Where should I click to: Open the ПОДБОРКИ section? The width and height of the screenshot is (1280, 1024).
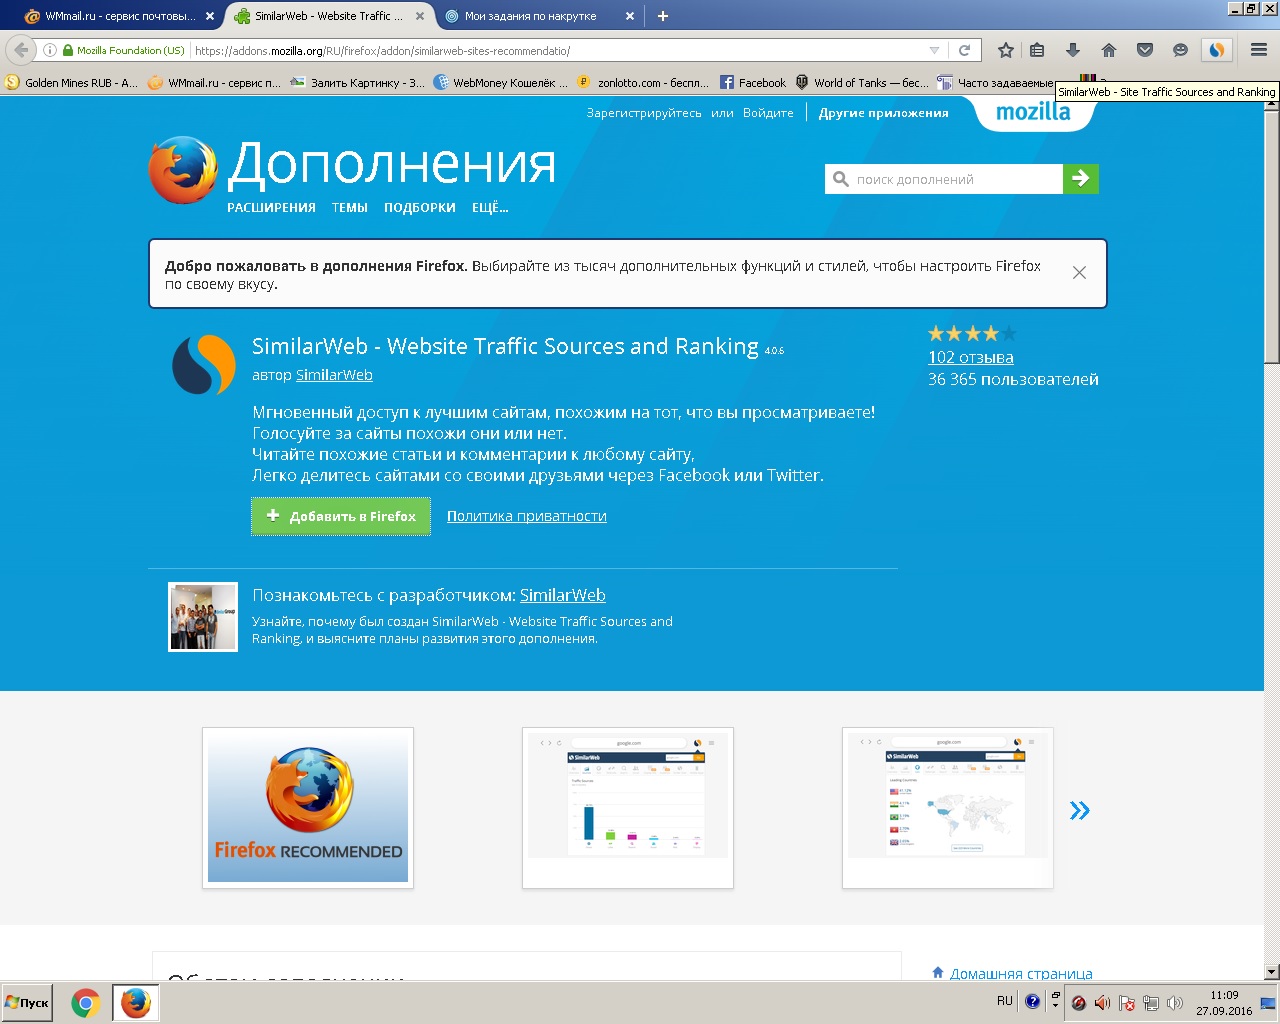(x=420, y=208)
